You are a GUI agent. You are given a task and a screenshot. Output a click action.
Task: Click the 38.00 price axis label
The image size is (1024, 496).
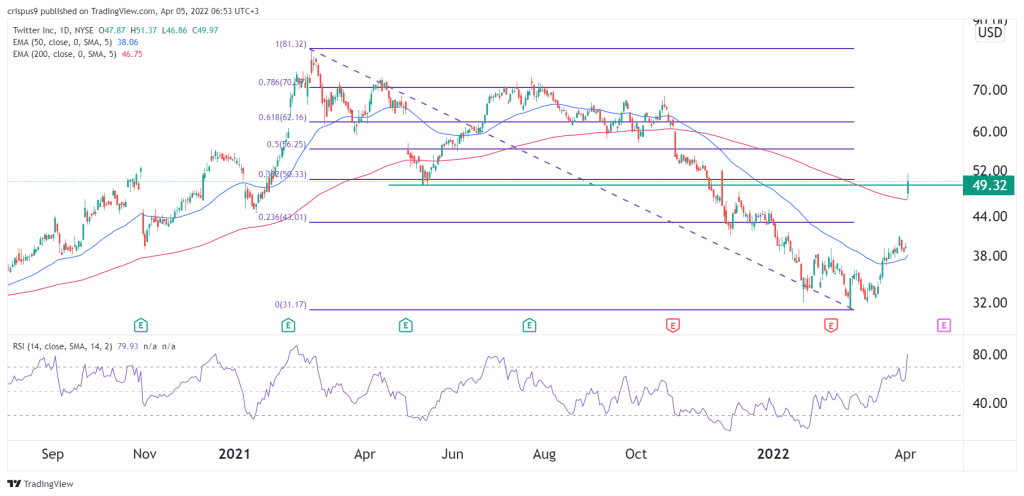tap(990, 256)
